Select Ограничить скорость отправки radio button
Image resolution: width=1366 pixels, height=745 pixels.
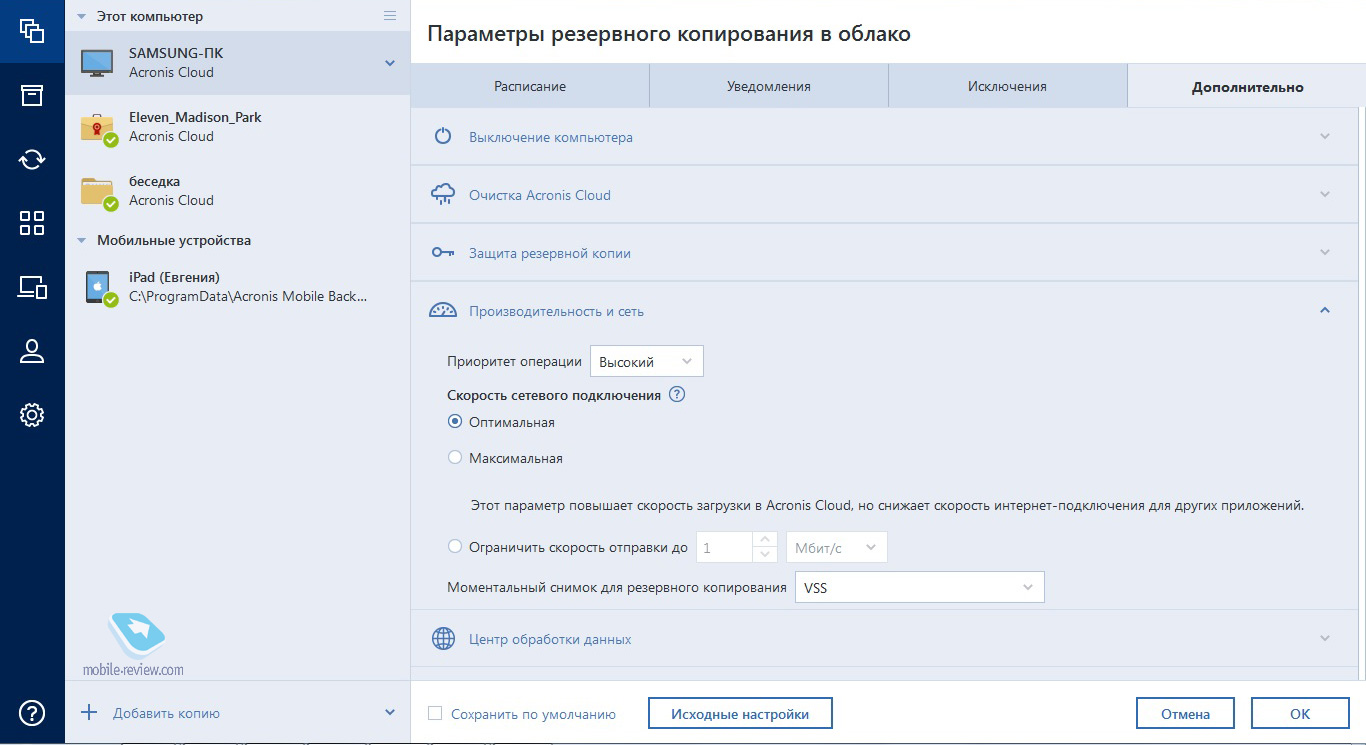(455, 547)
